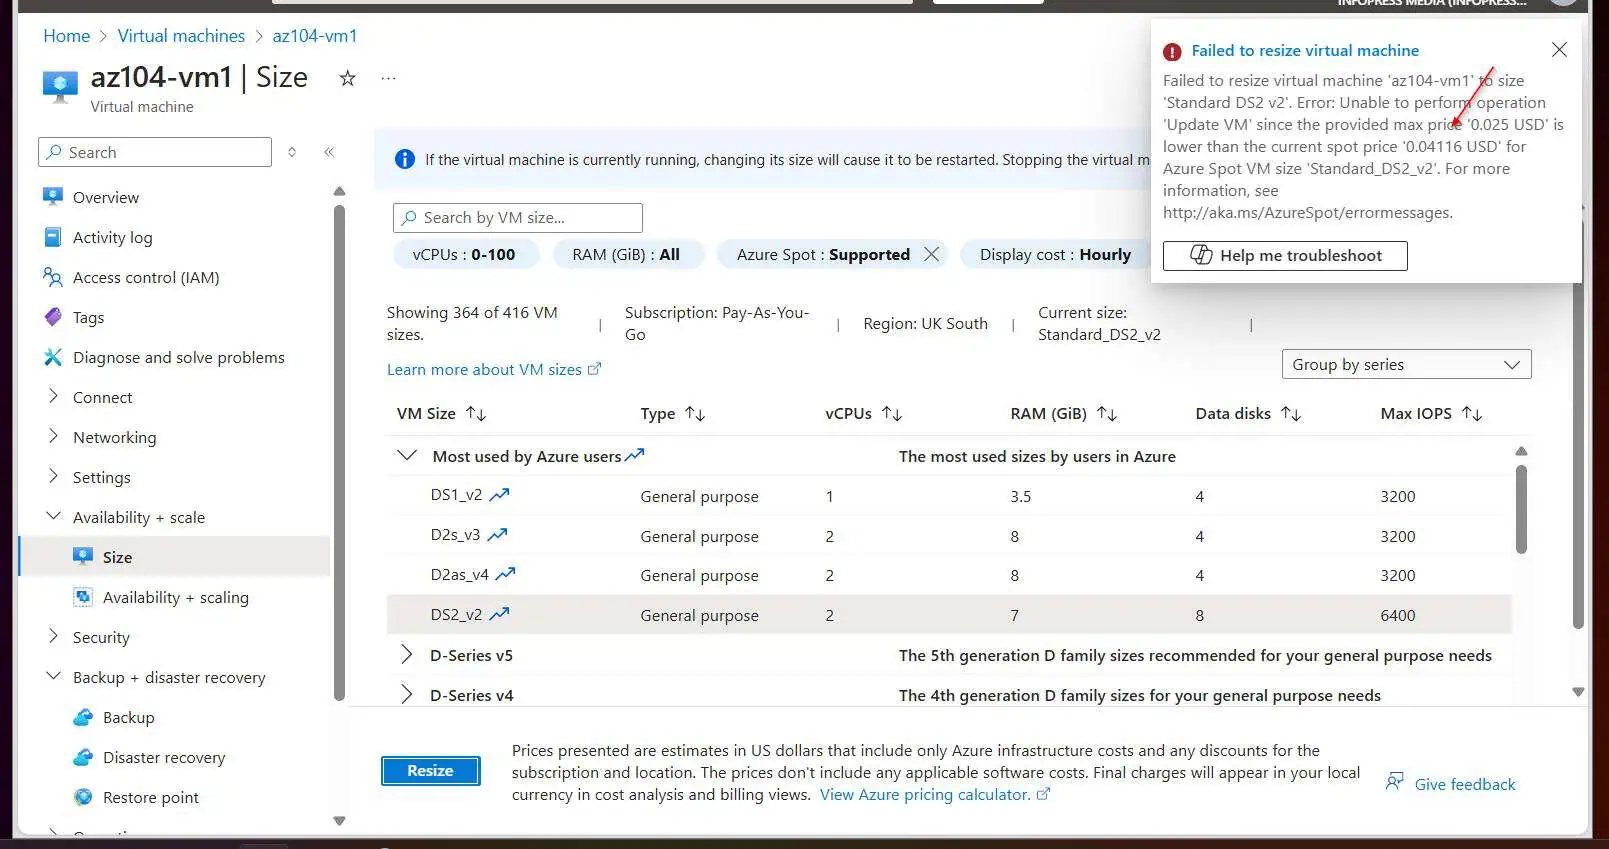1609x849 pixels.
Task: Click the info icon in the restart notice
Action: [x=405, y=159]
